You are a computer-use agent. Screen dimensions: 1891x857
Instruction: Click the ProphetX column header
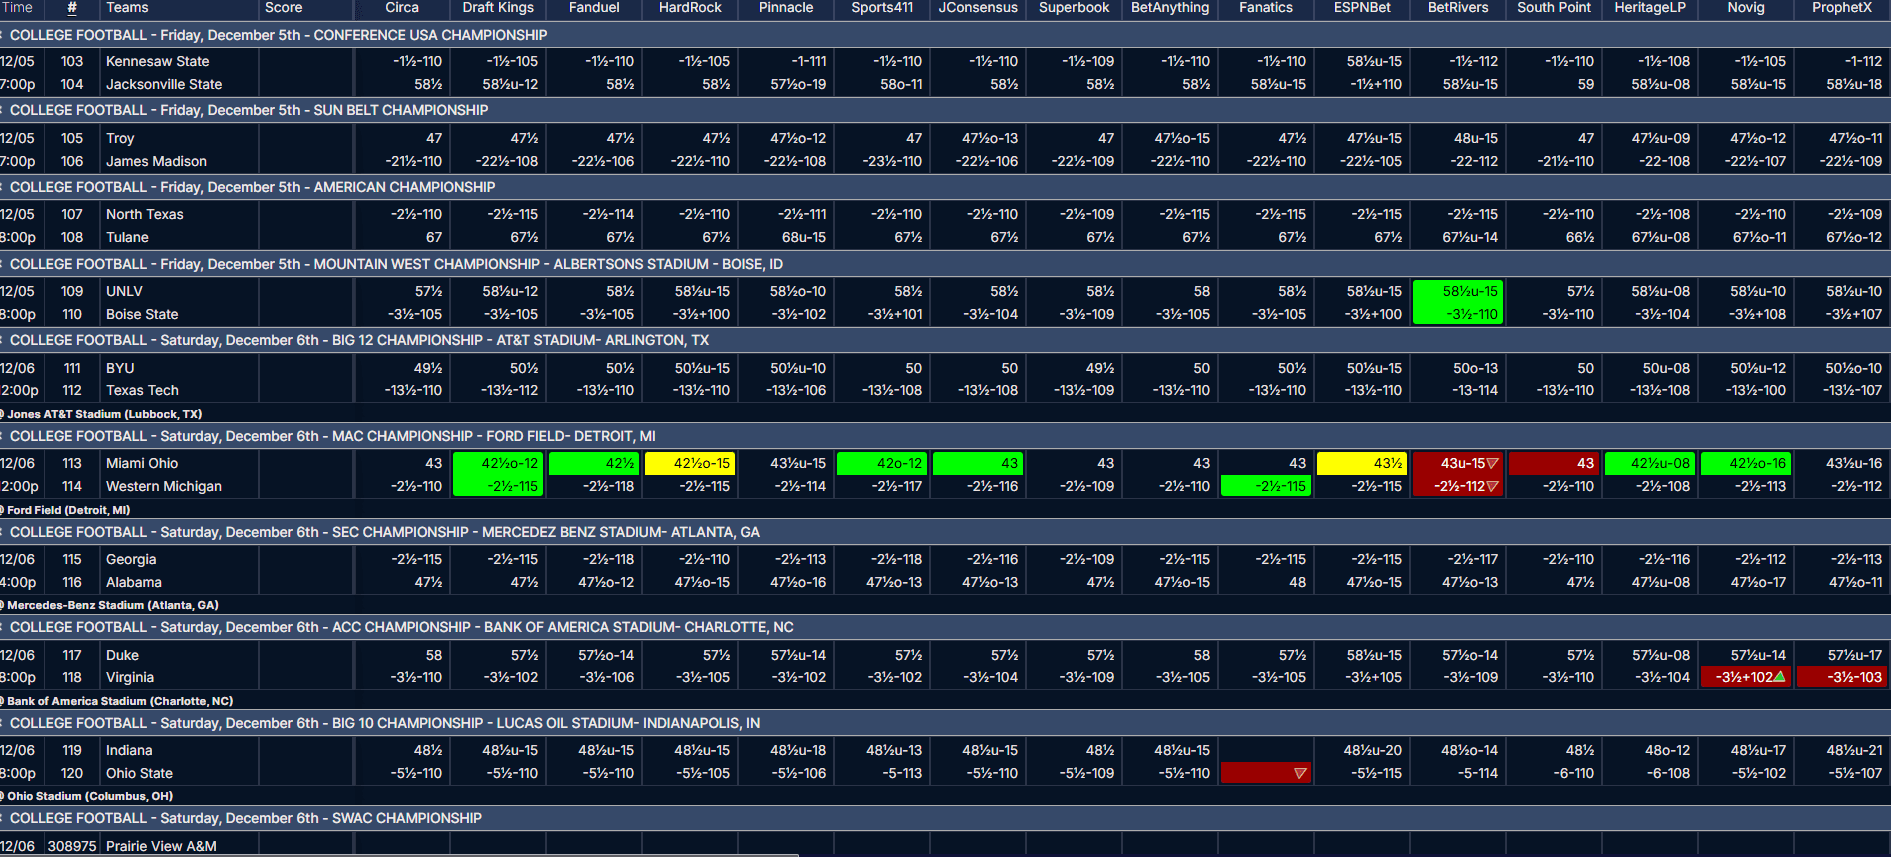(x=1842, y=8)
